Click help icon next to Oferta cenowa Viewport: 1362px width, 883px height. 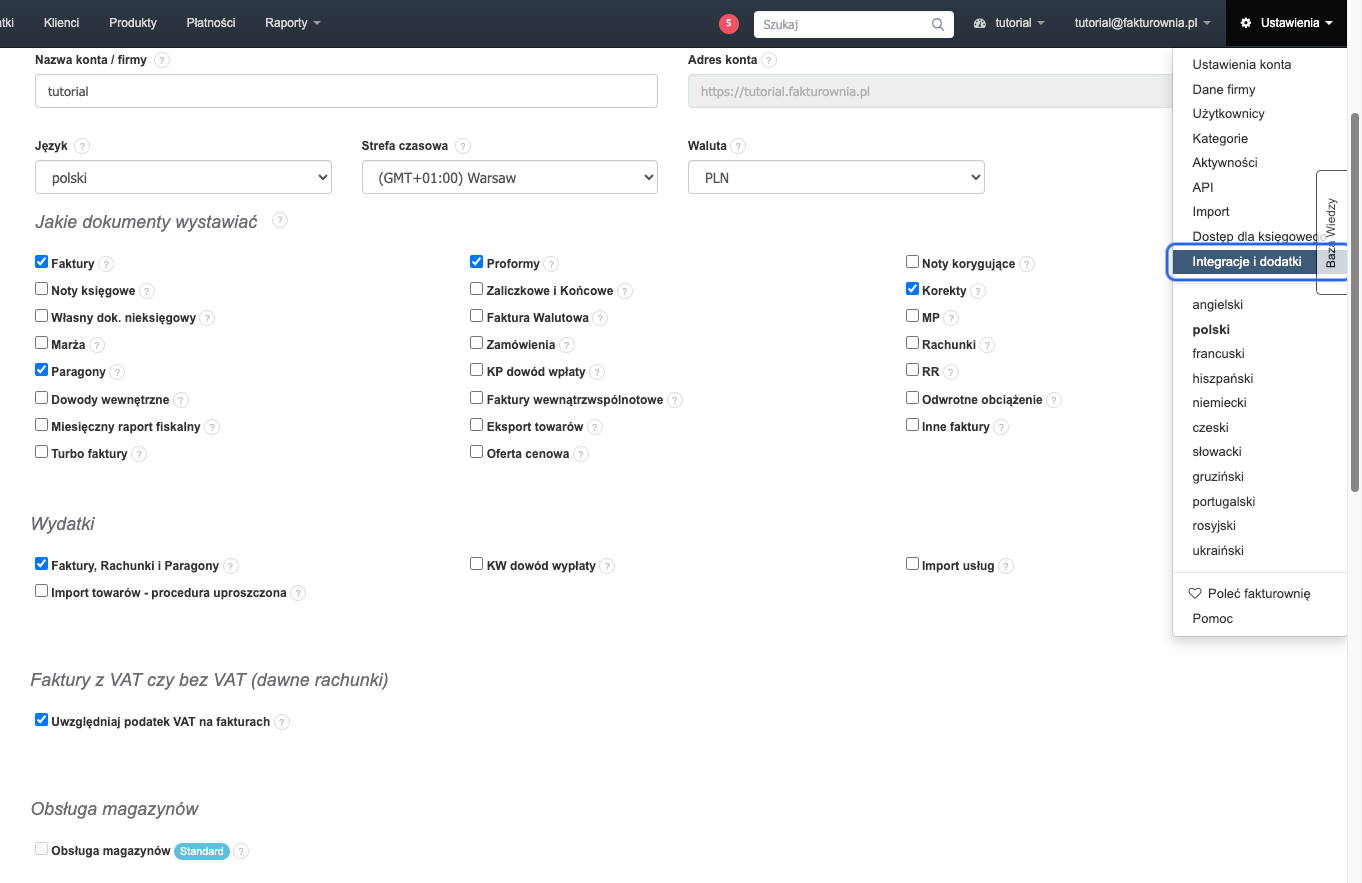pos(581,454)
